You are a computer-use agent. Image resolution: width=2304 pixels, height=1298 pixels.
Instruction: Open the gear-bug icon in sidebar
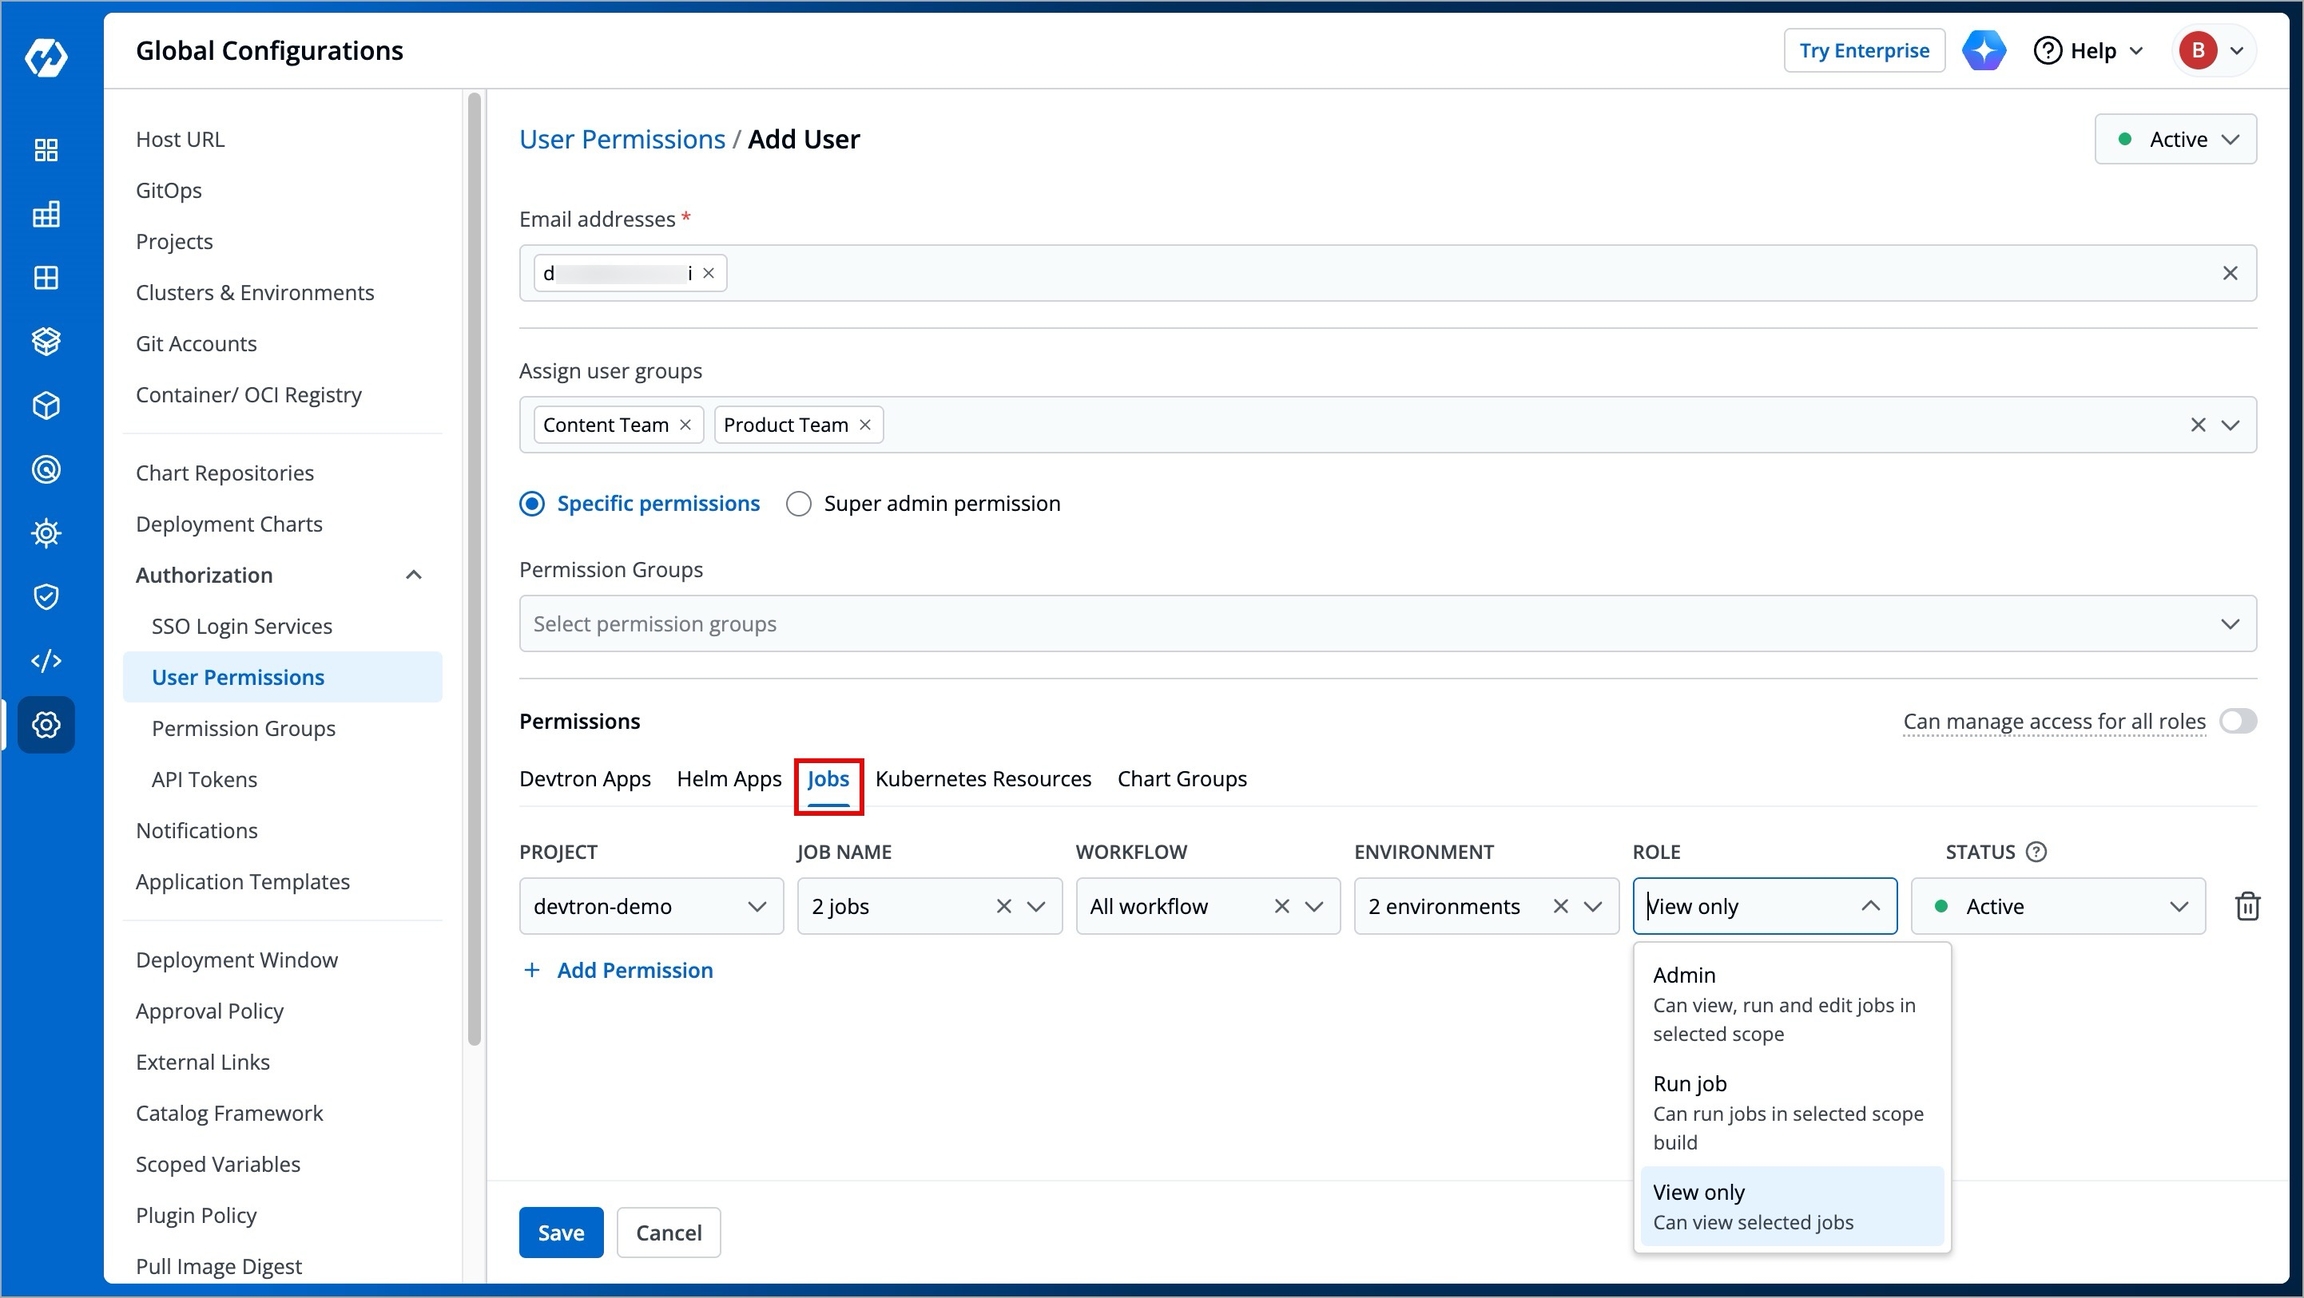46,533
